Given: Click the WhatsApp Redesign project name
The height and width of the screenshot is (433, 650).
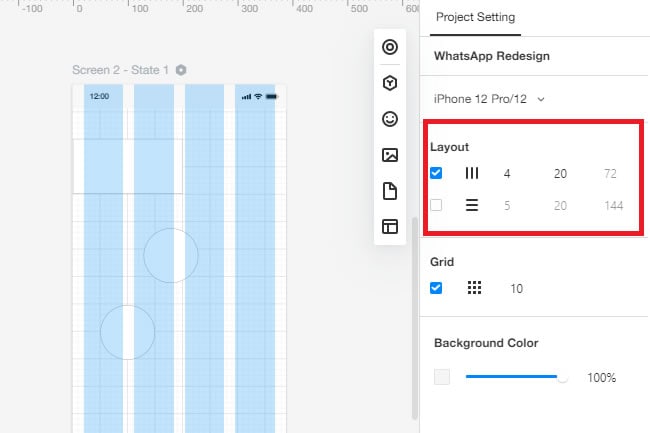Looking at the screenshot, I should click(492, 56).
